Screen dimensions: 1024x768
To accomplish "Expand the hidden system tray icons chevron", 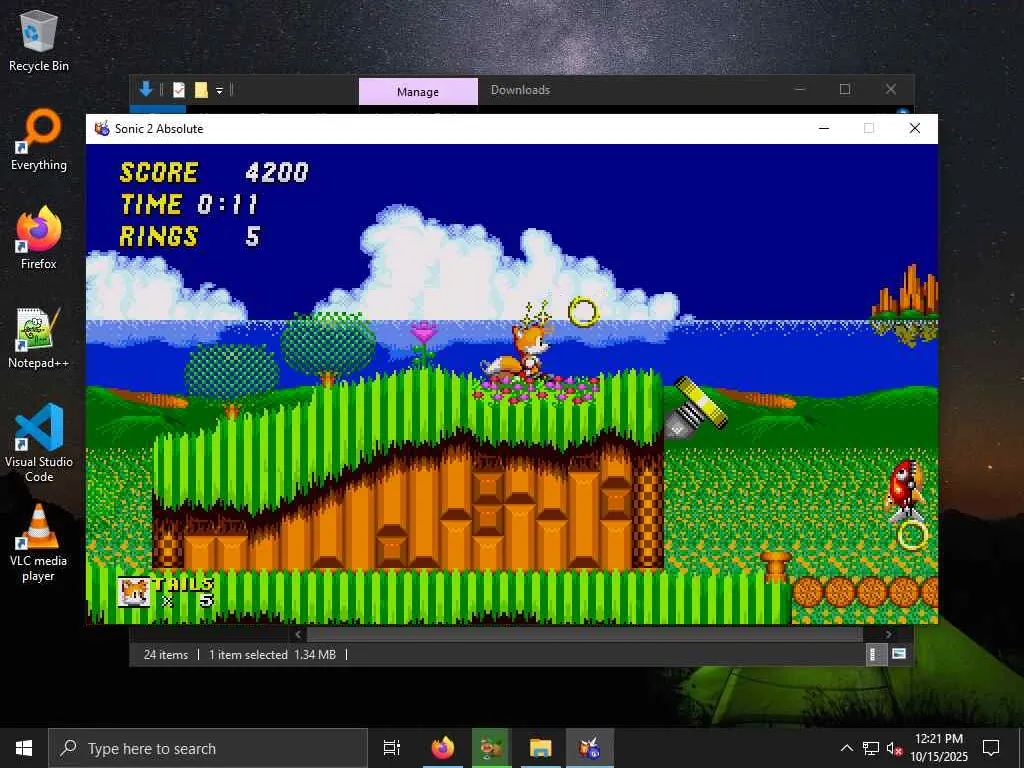I will click(846, 748).
